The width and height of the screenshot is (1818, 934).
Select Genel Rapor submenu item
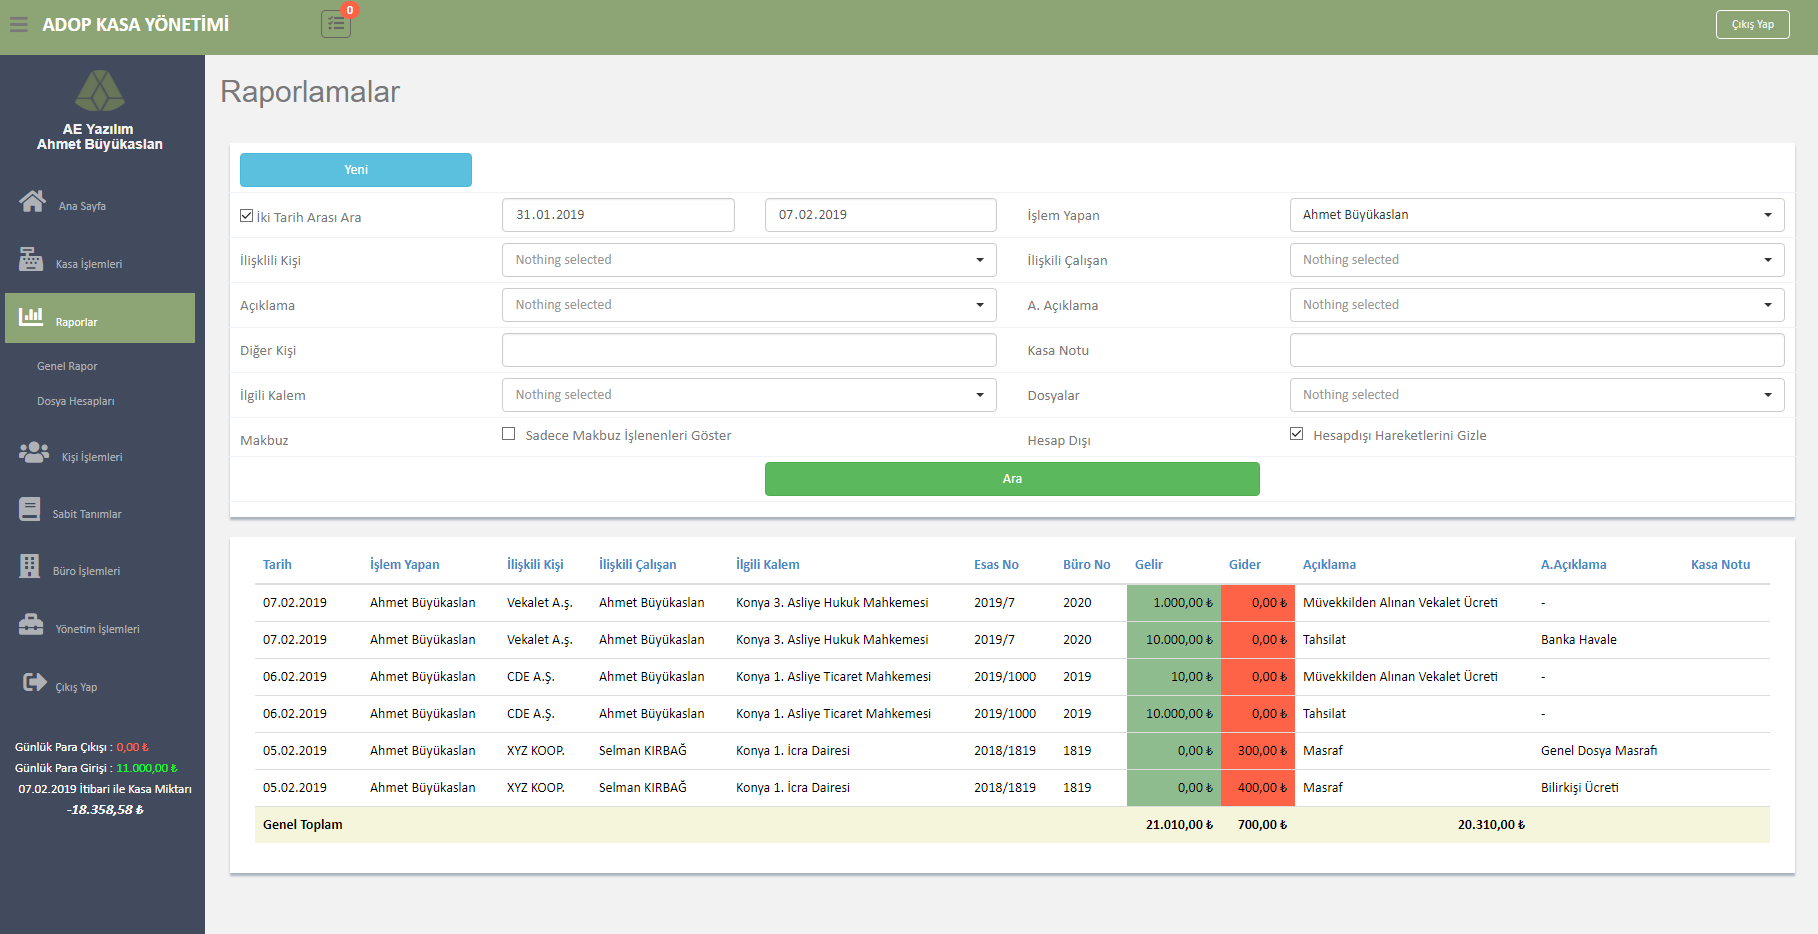pos(67,366)
